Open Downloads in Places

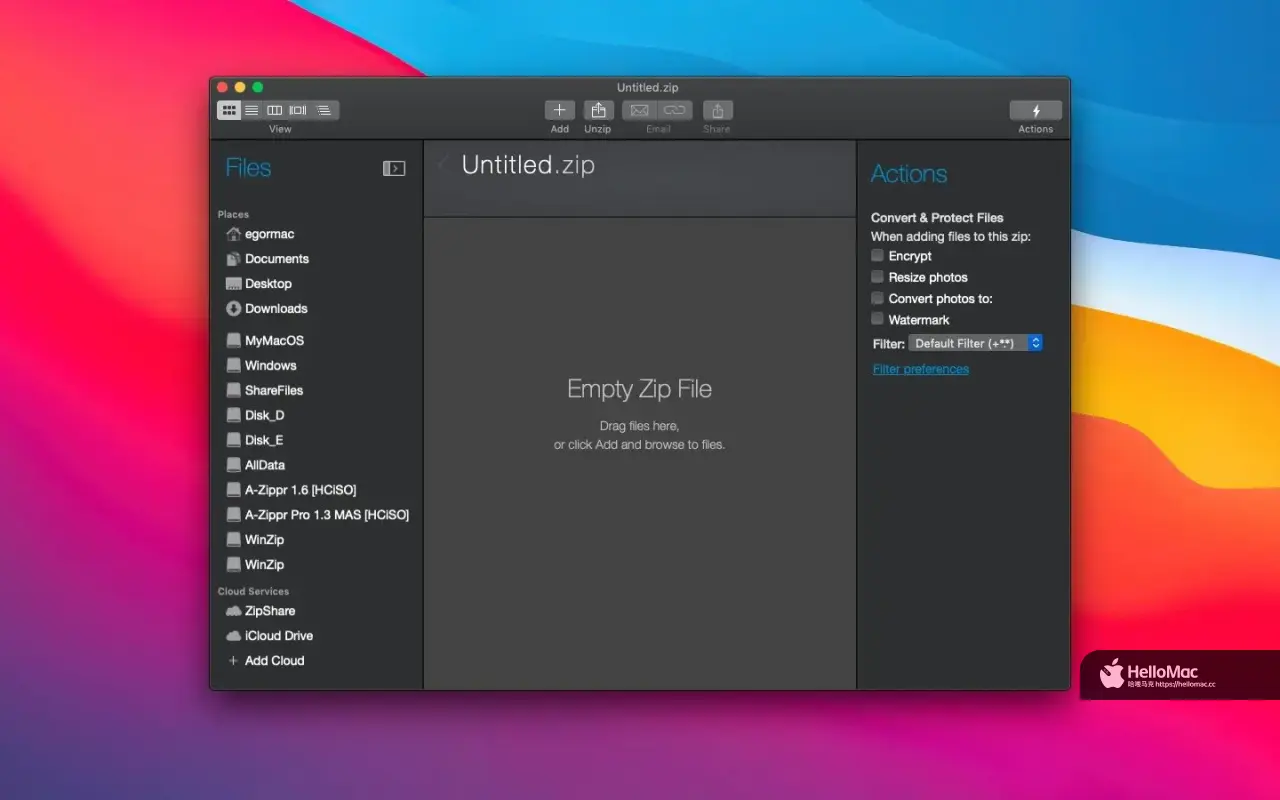coord(266,309)
